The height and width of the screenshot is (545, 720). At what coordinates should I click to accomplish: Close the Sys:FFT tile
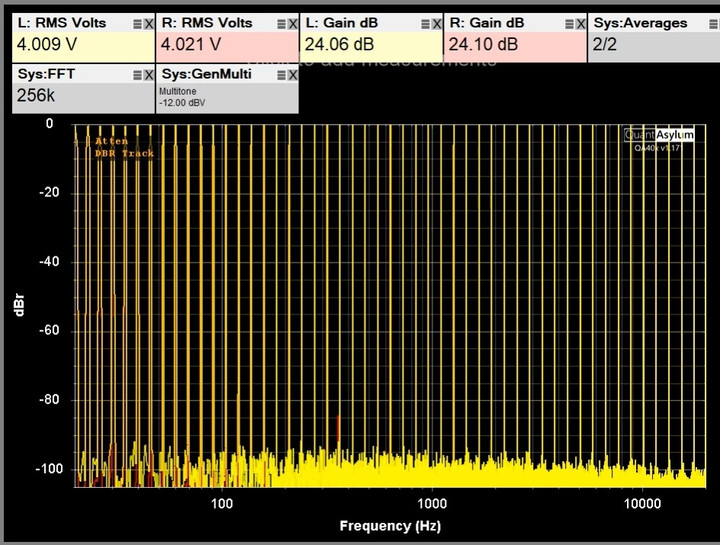pyautogui.click(x=149, y=75)
